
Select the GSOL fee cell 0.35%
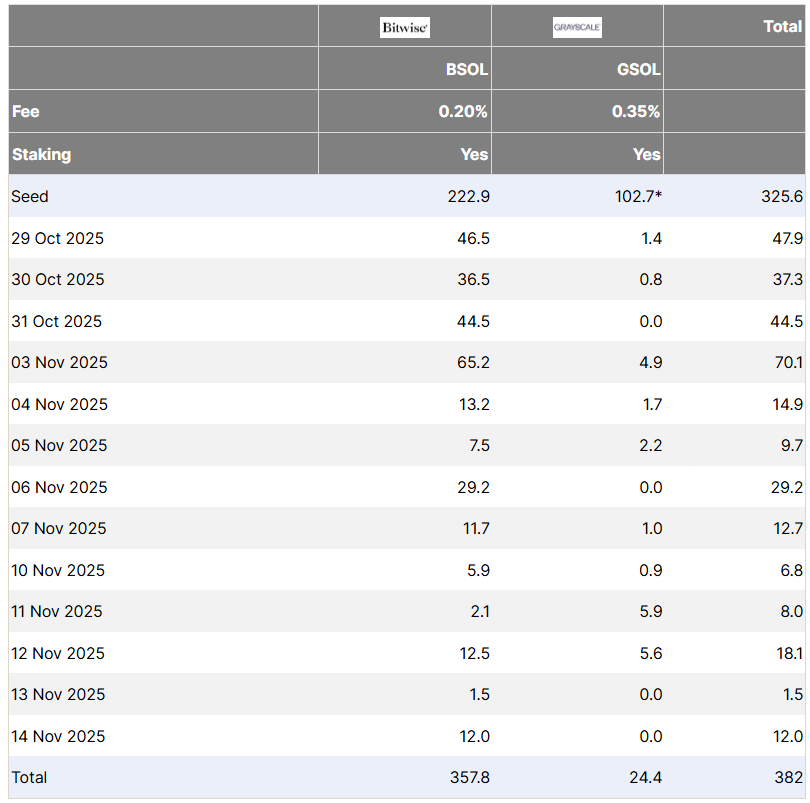click(636, 112)
